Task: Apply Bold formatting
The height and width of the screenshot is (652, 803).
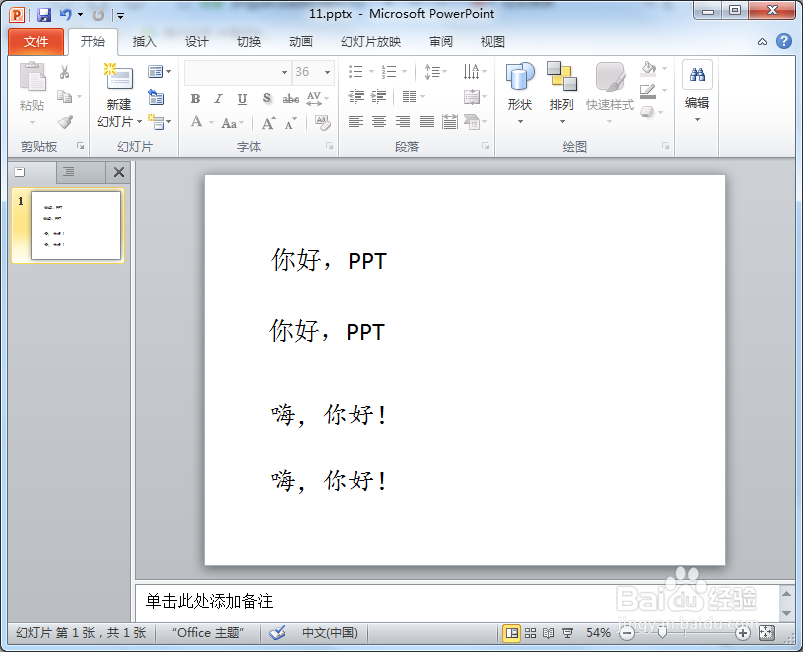Action: [195, 98]
